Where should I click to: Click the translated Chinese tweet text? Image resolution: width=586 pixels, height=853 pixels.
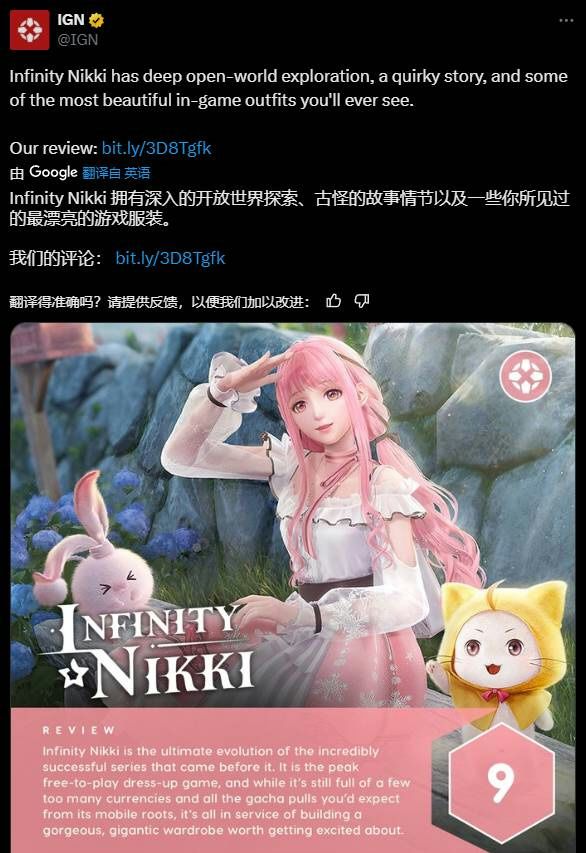point(289,208)
